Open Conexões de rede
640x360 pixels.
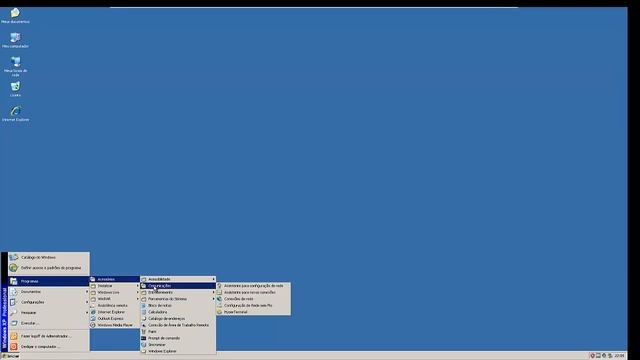(253, 299)
